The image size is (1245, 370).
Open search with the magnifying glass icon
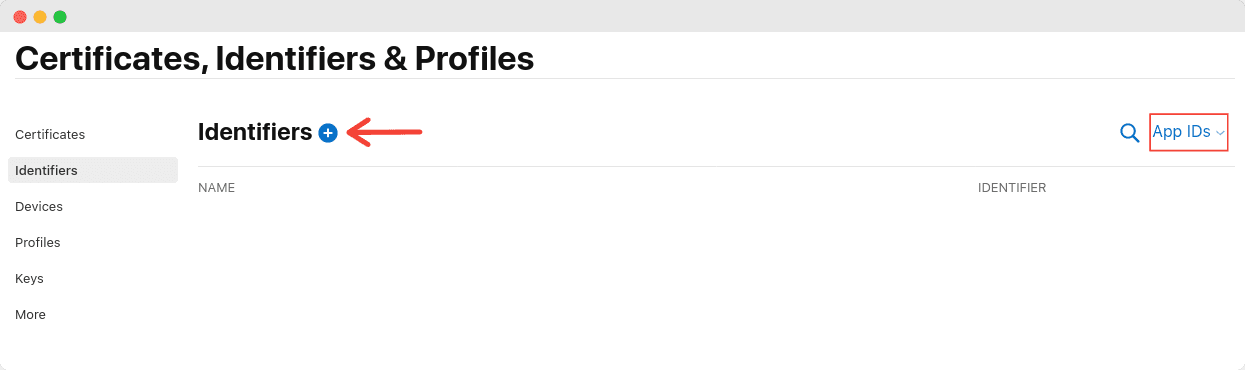point(1130,133)
